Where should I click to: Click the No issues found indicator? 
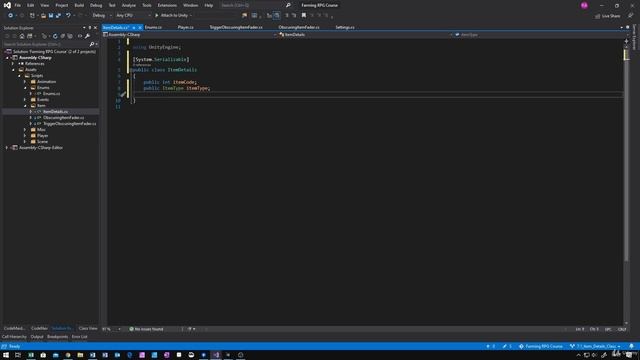[146, 329]
